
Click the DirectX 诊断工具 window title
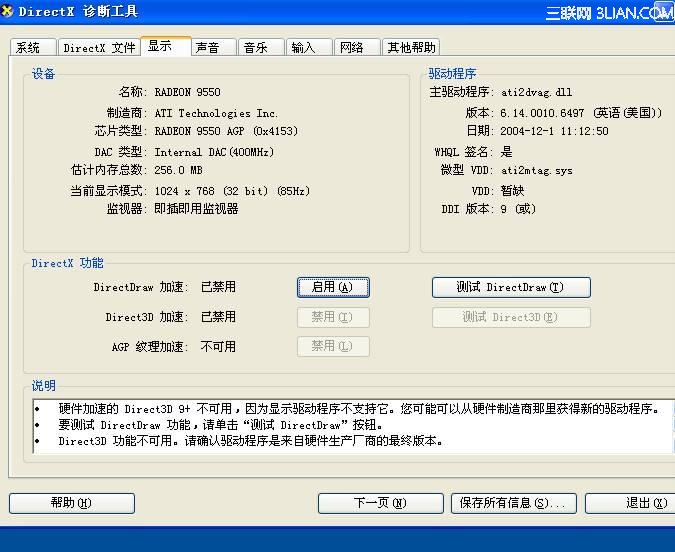point(78,11)
